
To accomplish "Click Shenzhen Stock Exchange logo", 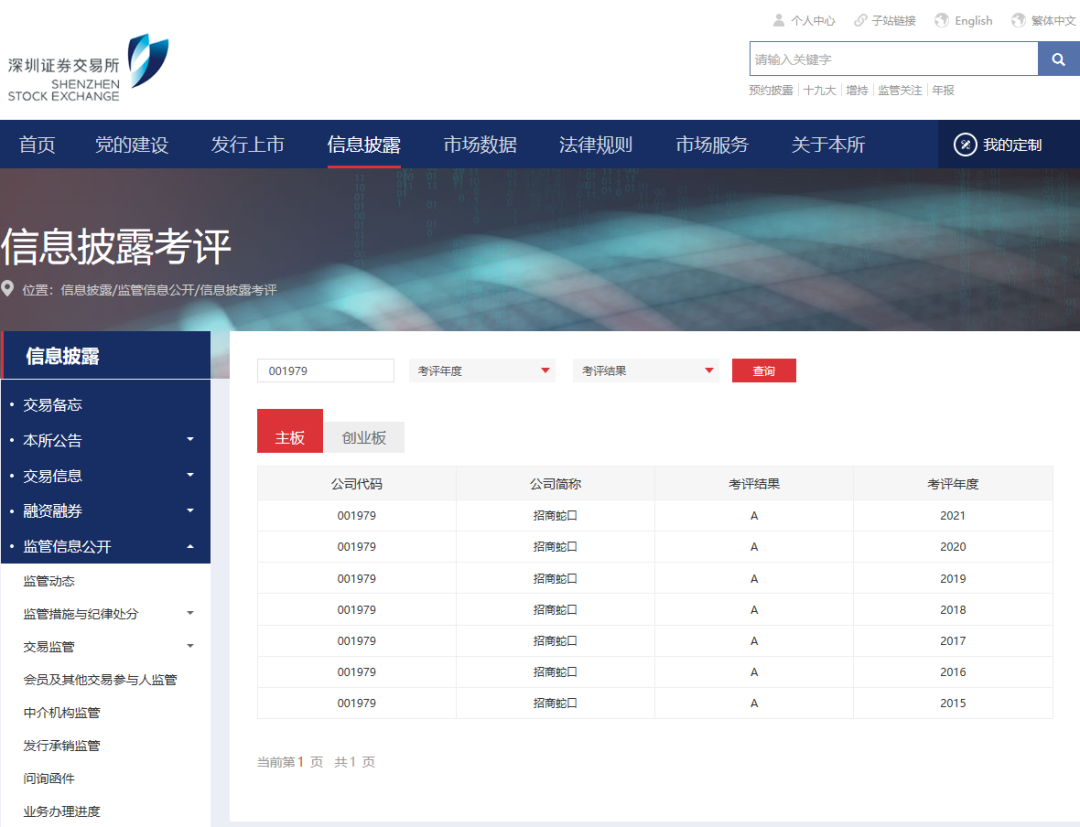I will pyautogui.click(x=88, y=69).
